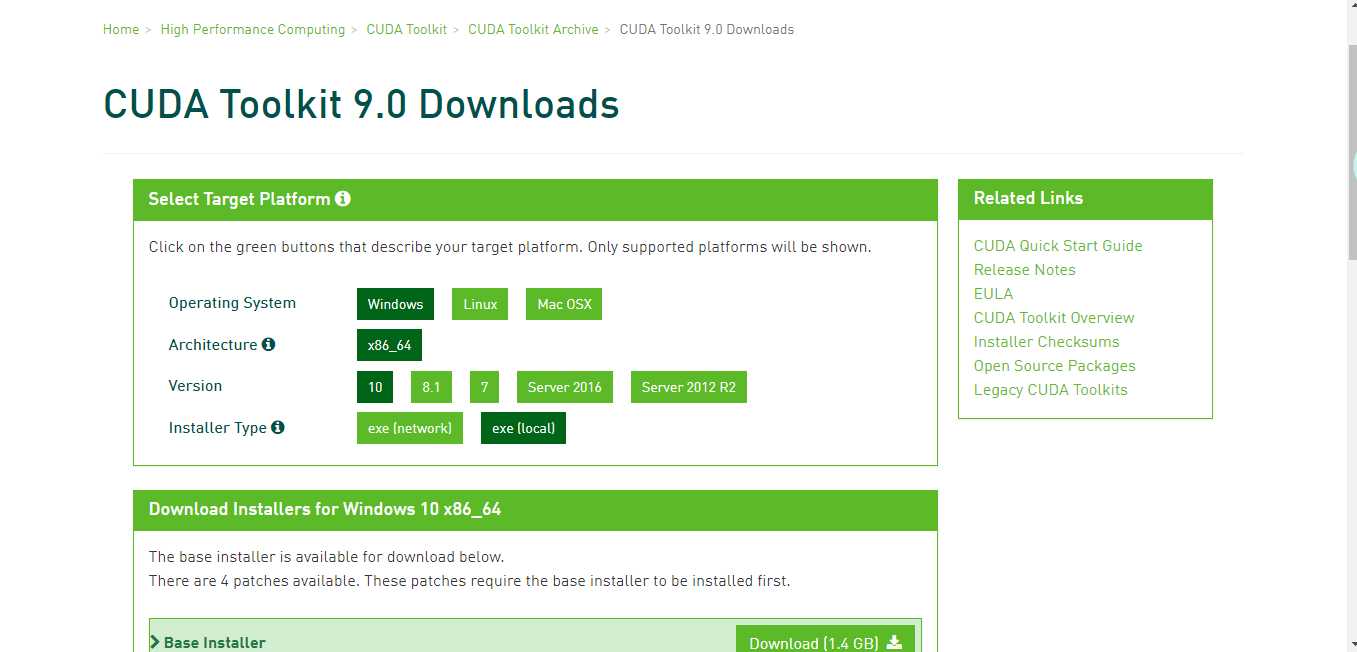Choose Windows version 7 button
1357x652 pixels.
(484, 387)
